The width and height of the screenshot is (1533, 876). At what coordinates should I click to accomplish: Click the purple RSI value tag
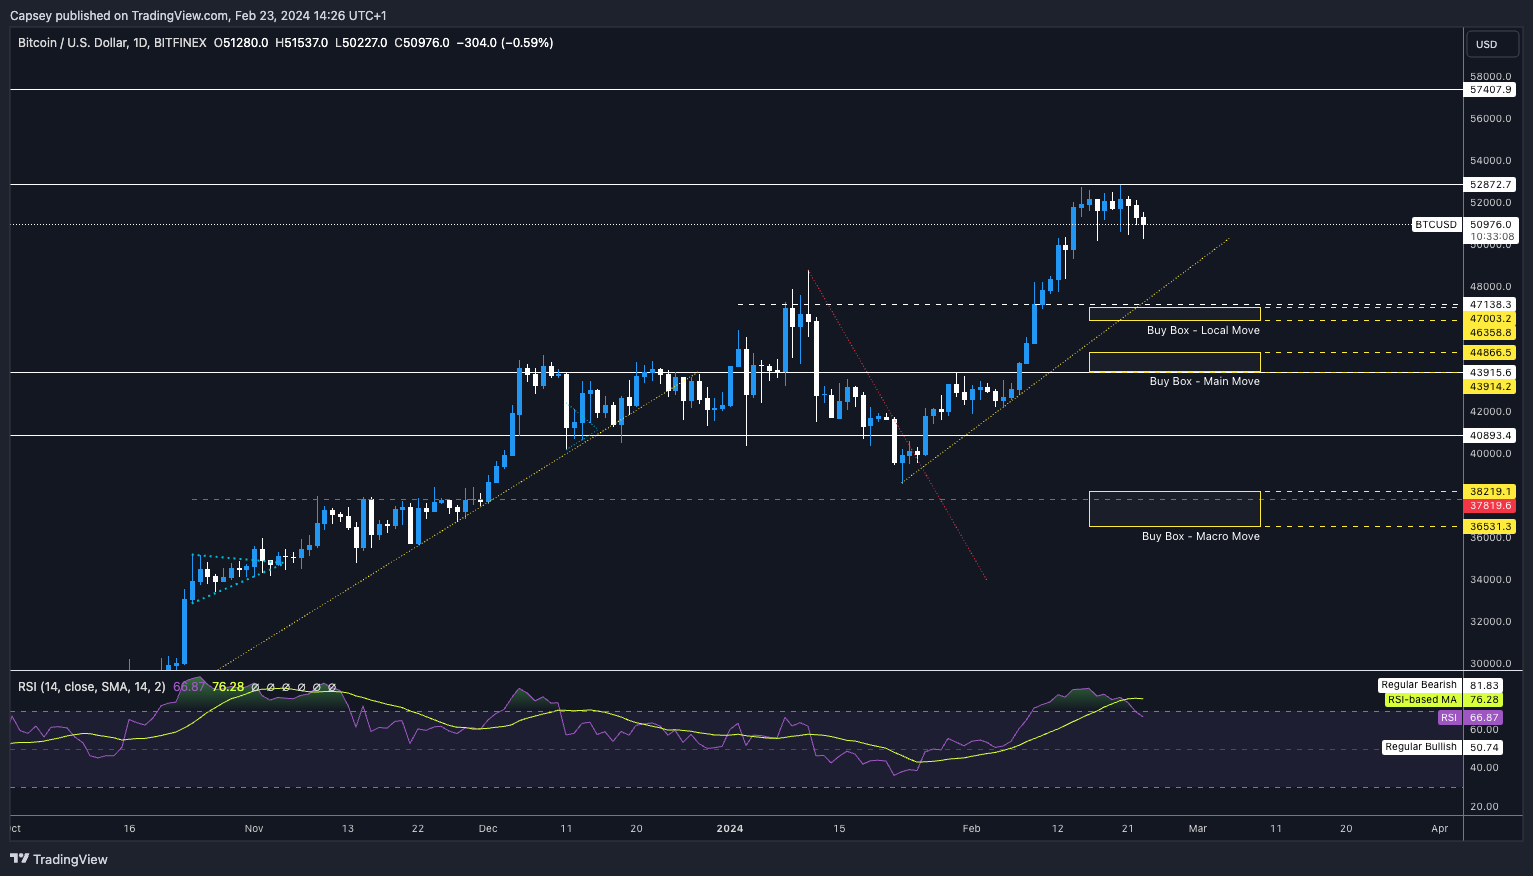click(x=1449, y=718)
